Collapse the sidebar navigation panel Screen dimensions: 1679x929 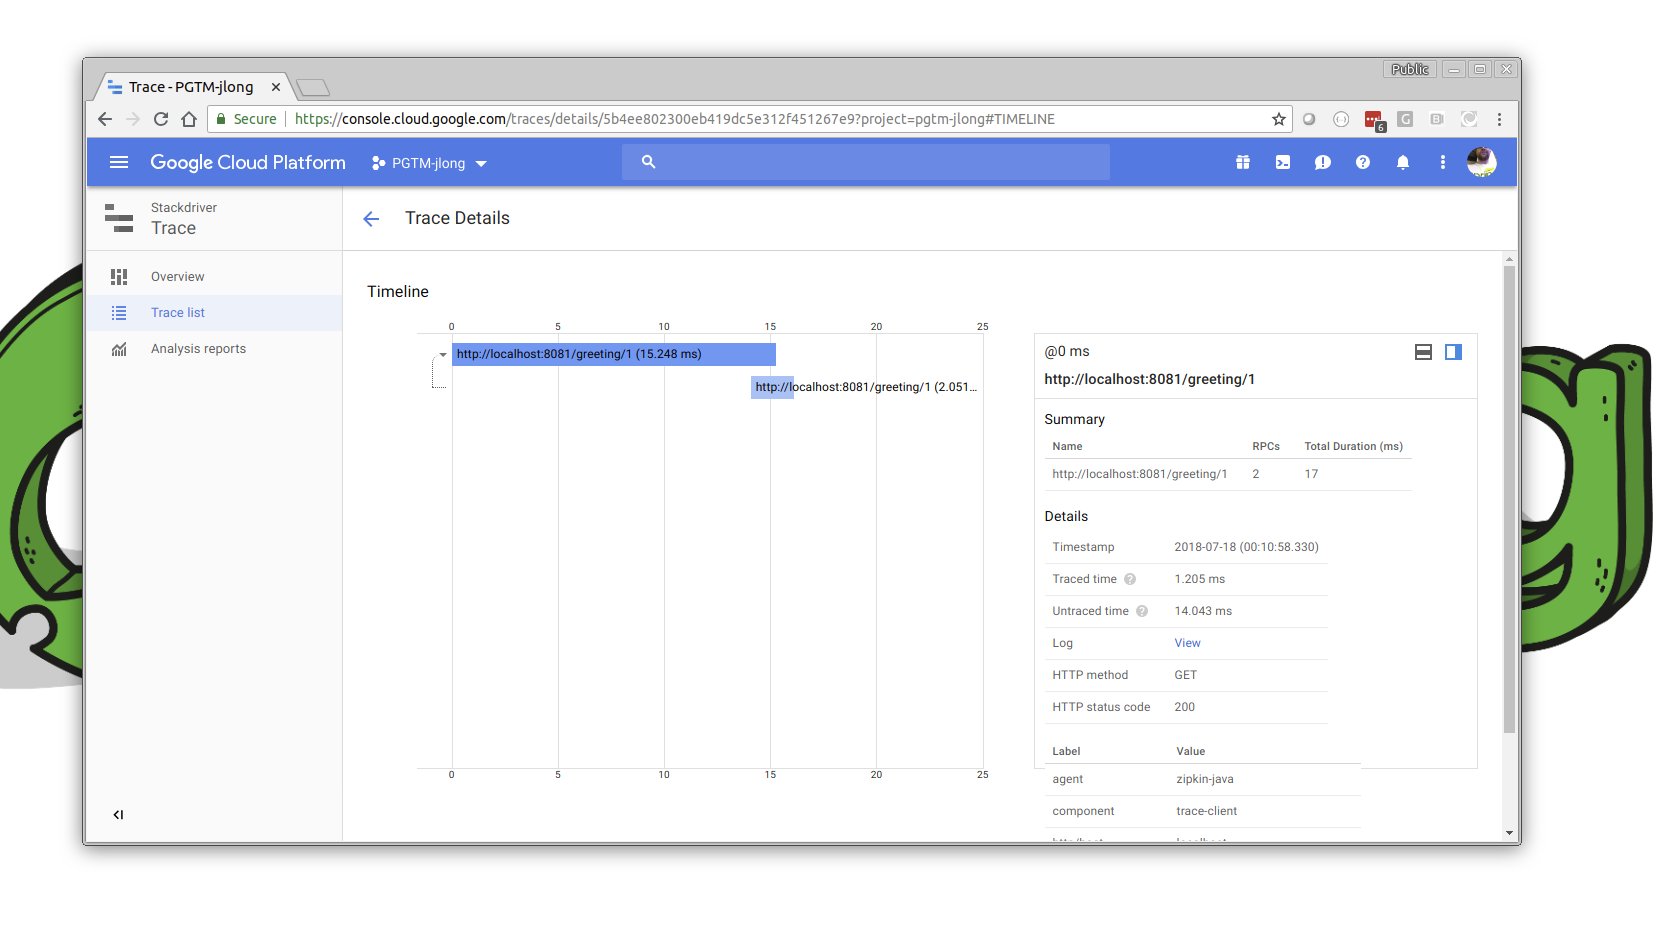click(x=118, y=815)
